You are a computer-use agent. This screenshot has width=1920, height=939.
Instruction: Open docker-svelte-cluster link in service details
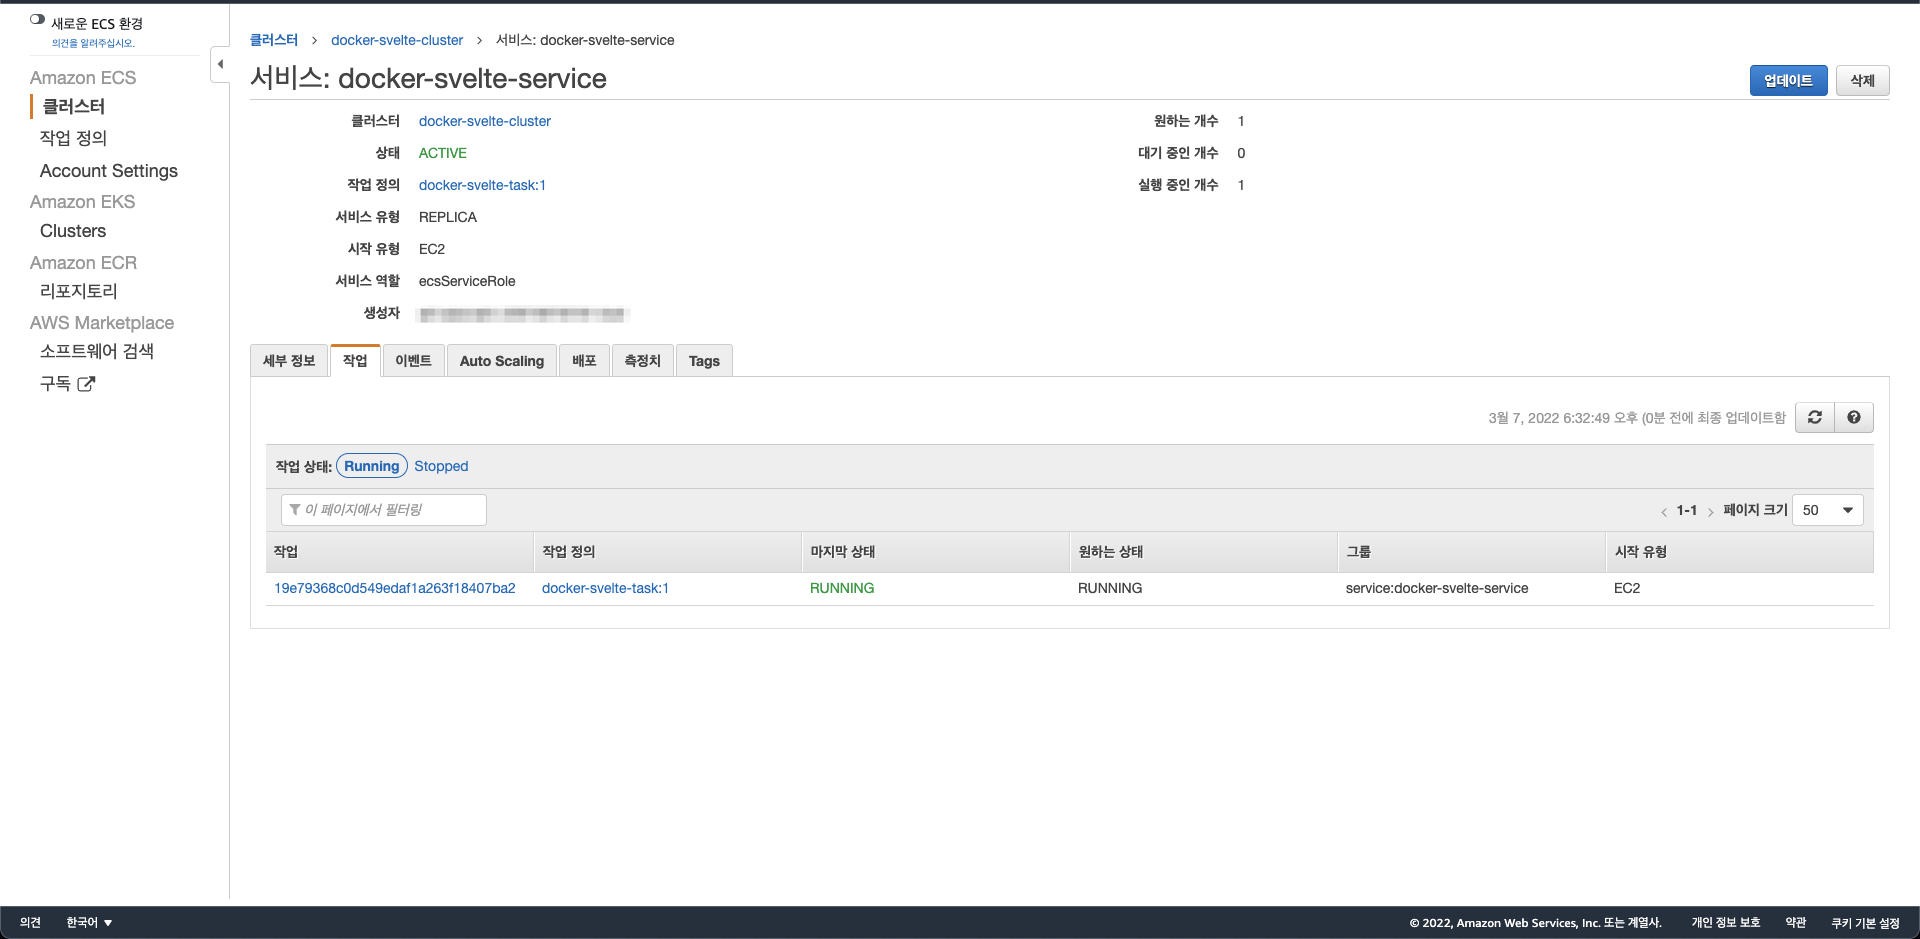tap(485, 121)
